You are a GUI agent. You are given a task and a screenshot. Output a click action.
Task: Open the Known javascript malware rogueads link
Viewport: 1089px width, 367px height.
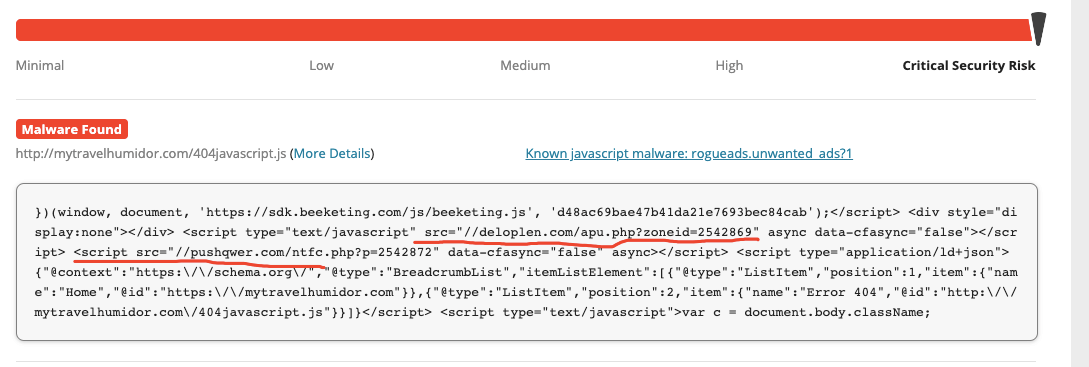point(689,153)
